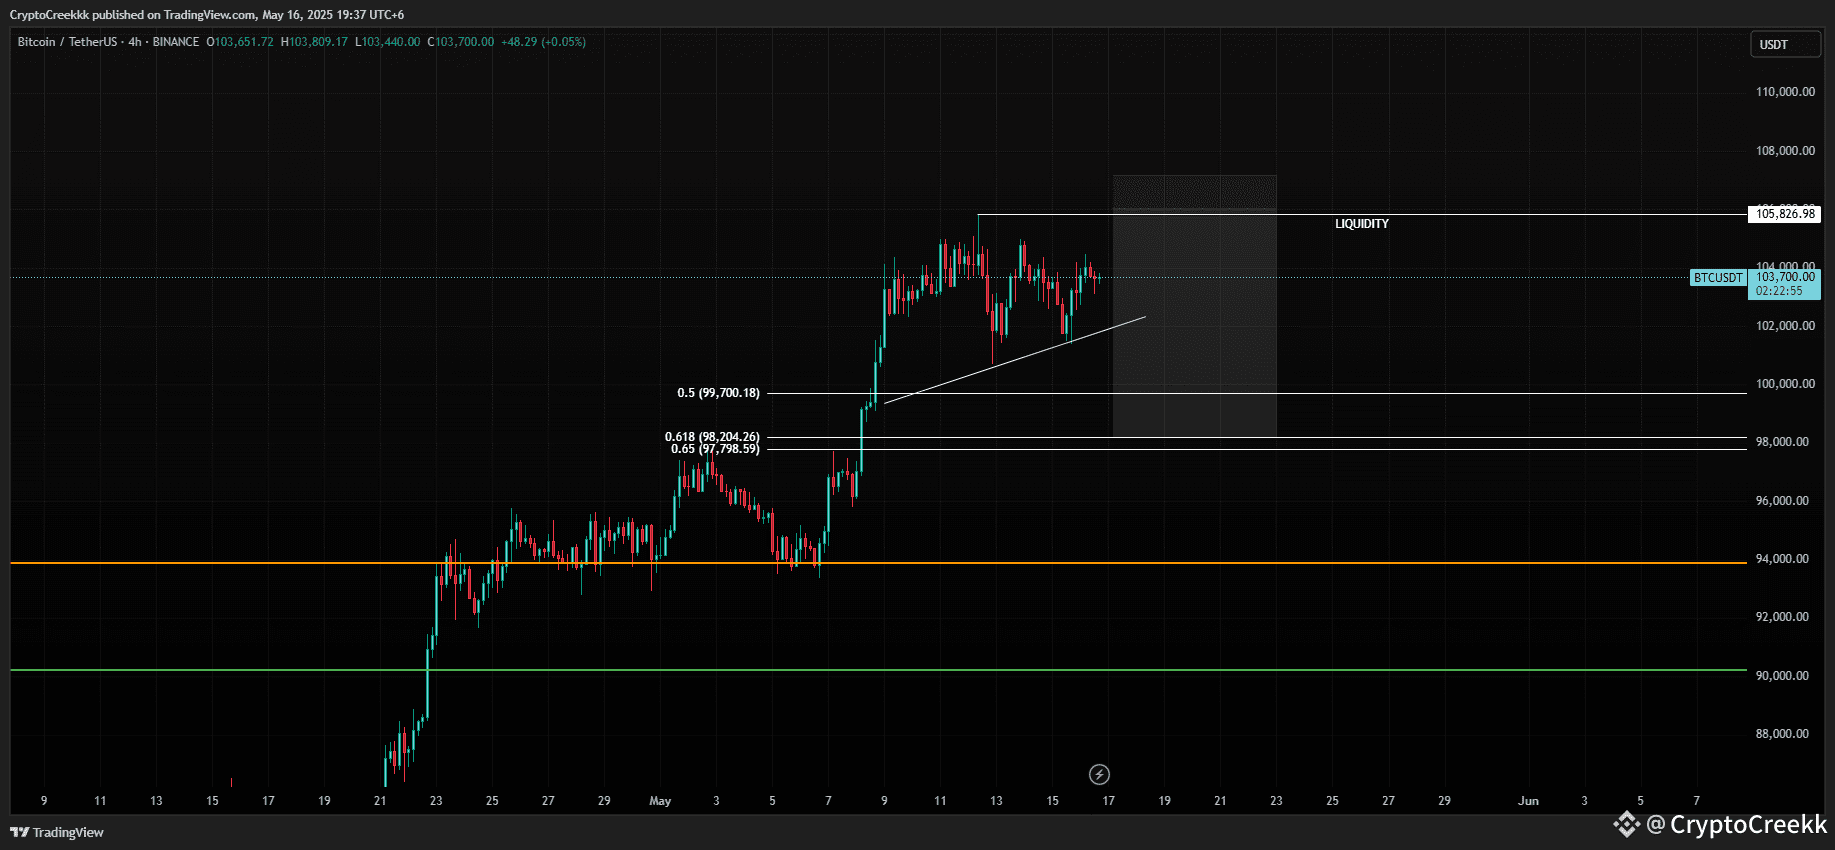Click the 98,000.00 price axis label
The width and height of the screenshot is (1835, 850).
click(1782, 442)
